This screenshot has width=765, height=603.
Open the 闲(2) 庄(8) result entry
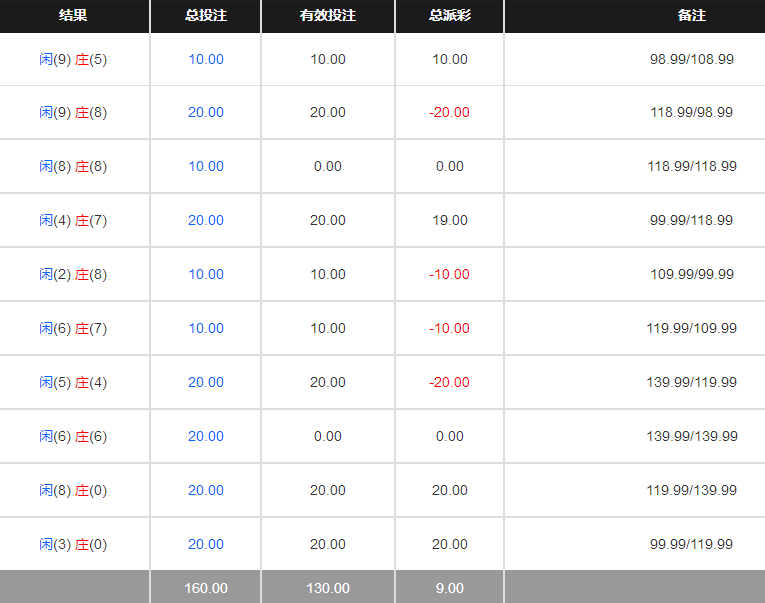coord(73,275)
